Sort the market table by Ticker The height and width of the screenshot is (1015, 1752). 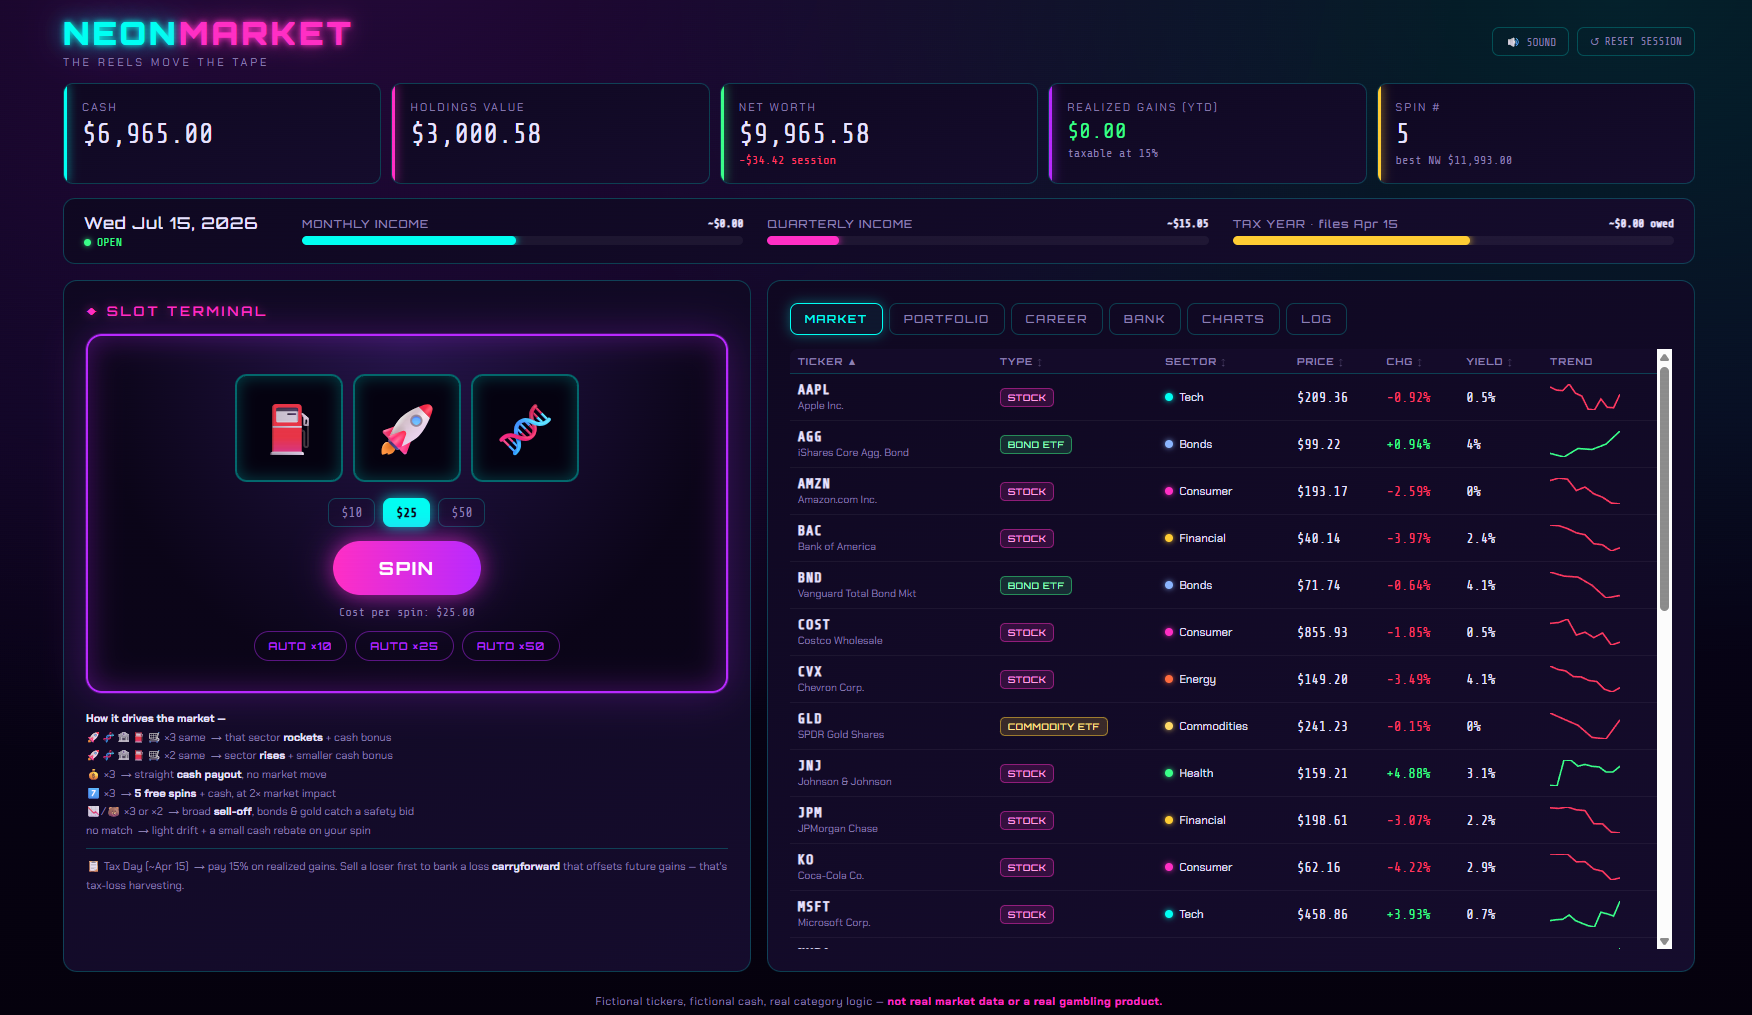click(x=827, y=362)
